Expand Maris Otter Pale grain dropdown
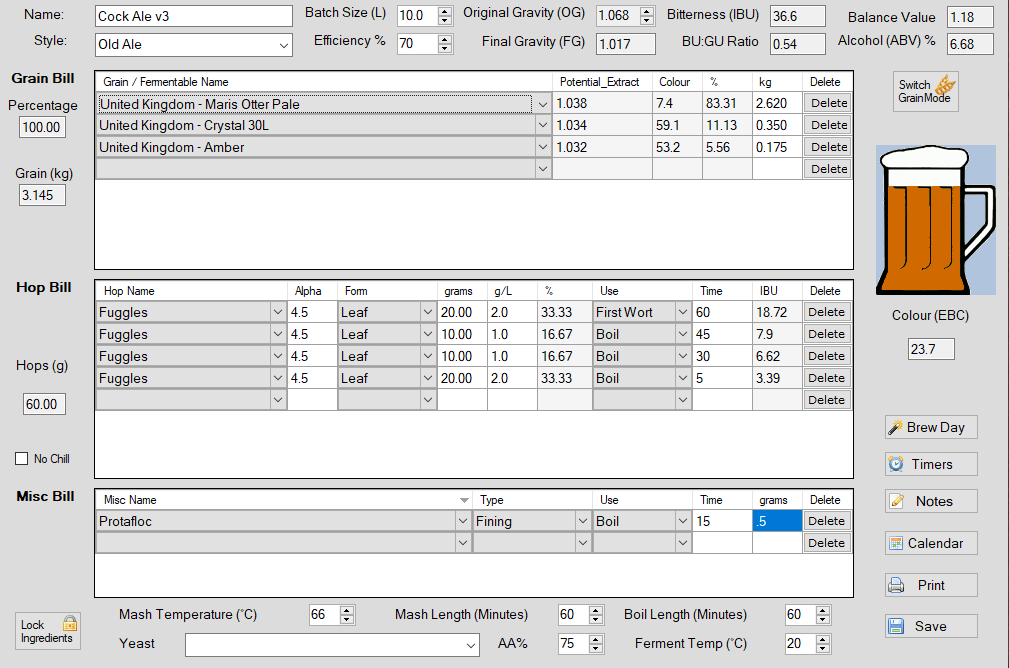Screen dimensions: 1009x668 [x=543, y=104]
